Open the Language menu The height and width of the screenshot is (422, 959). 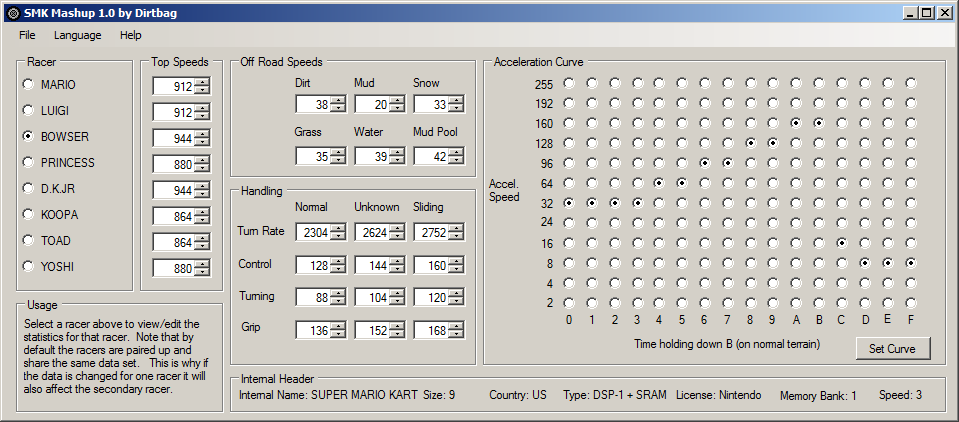click(78, 35)
